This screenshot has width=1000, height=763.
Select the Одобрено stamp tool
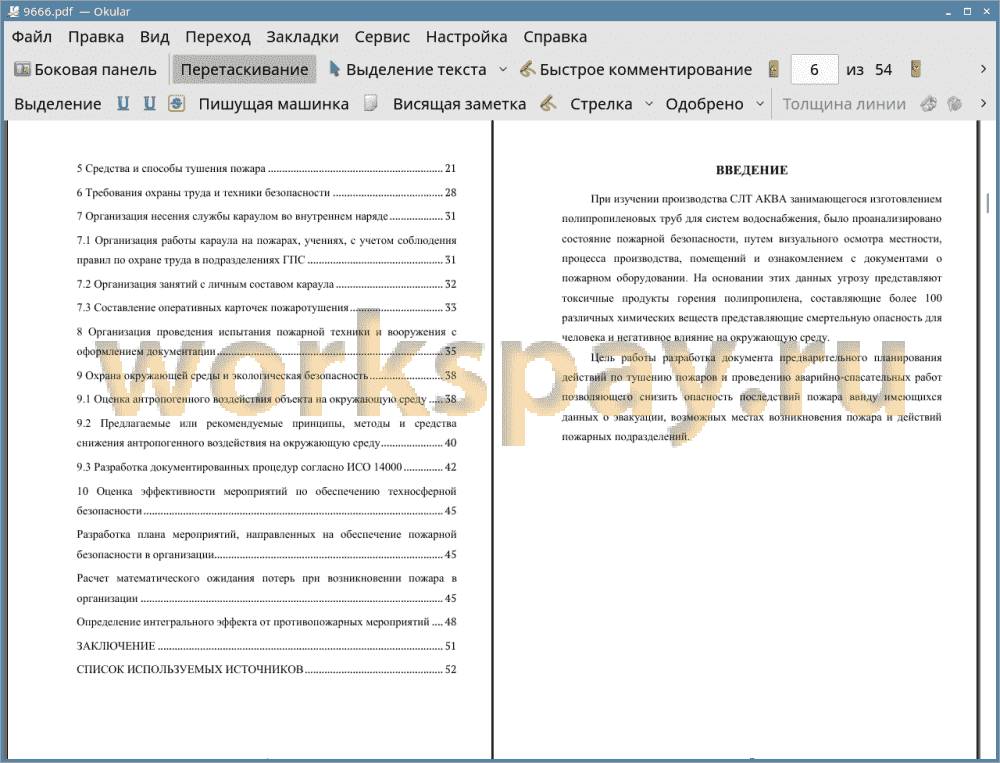704,104
